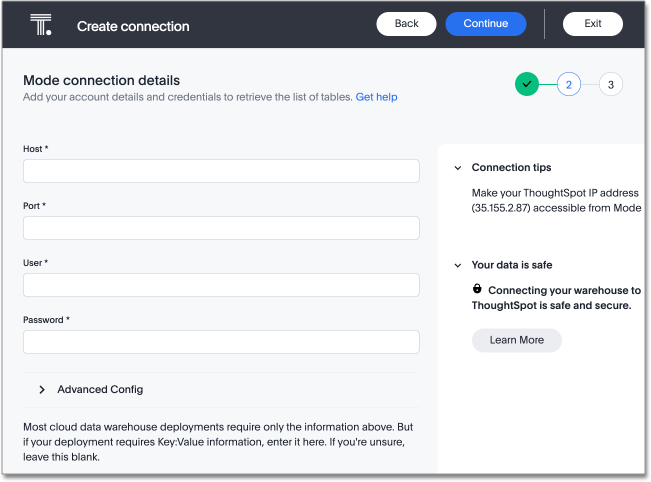Click the lock icon under Your data is safe

478,289
